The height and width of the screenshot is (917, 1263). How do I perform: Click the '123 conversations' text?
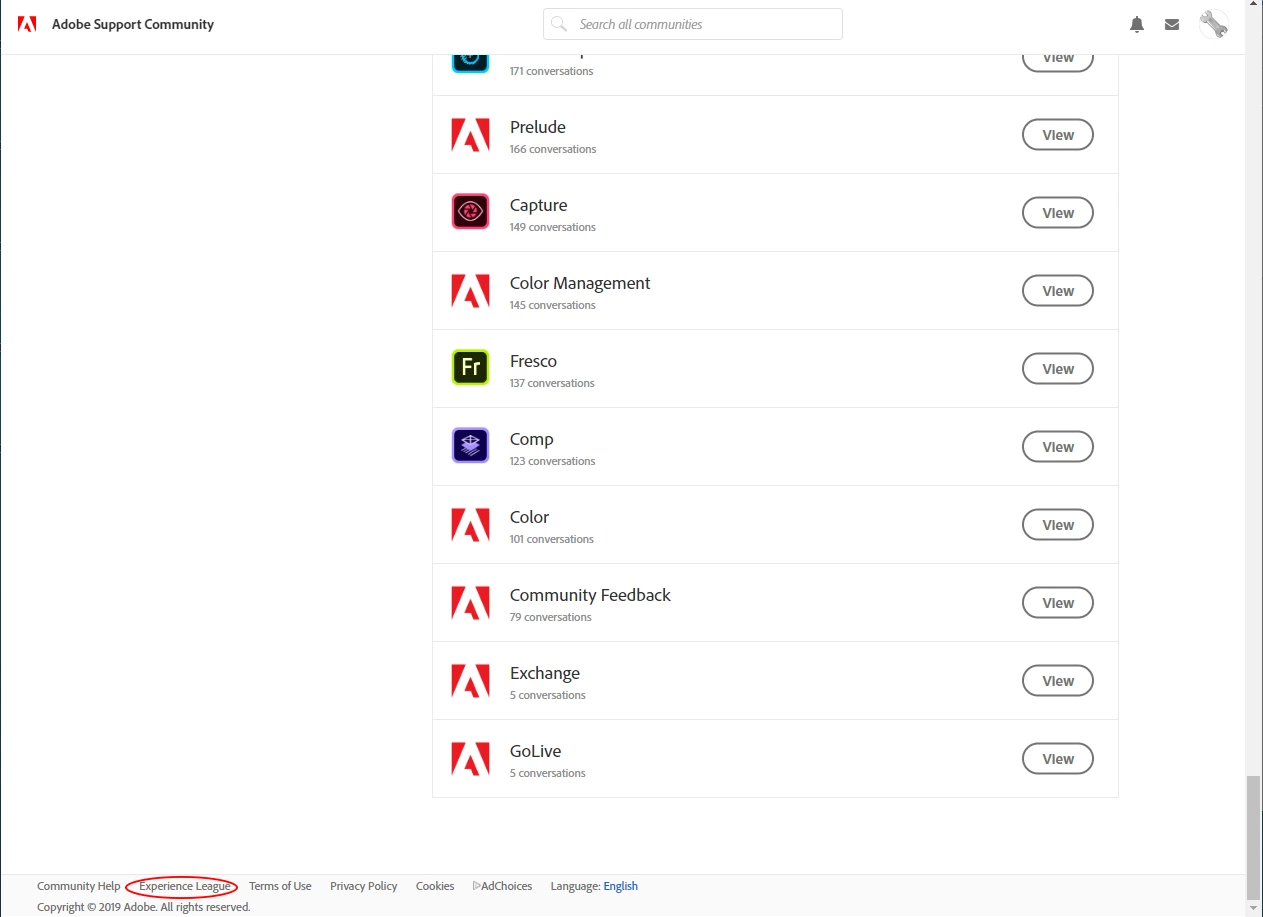click(x=553, y=461)
